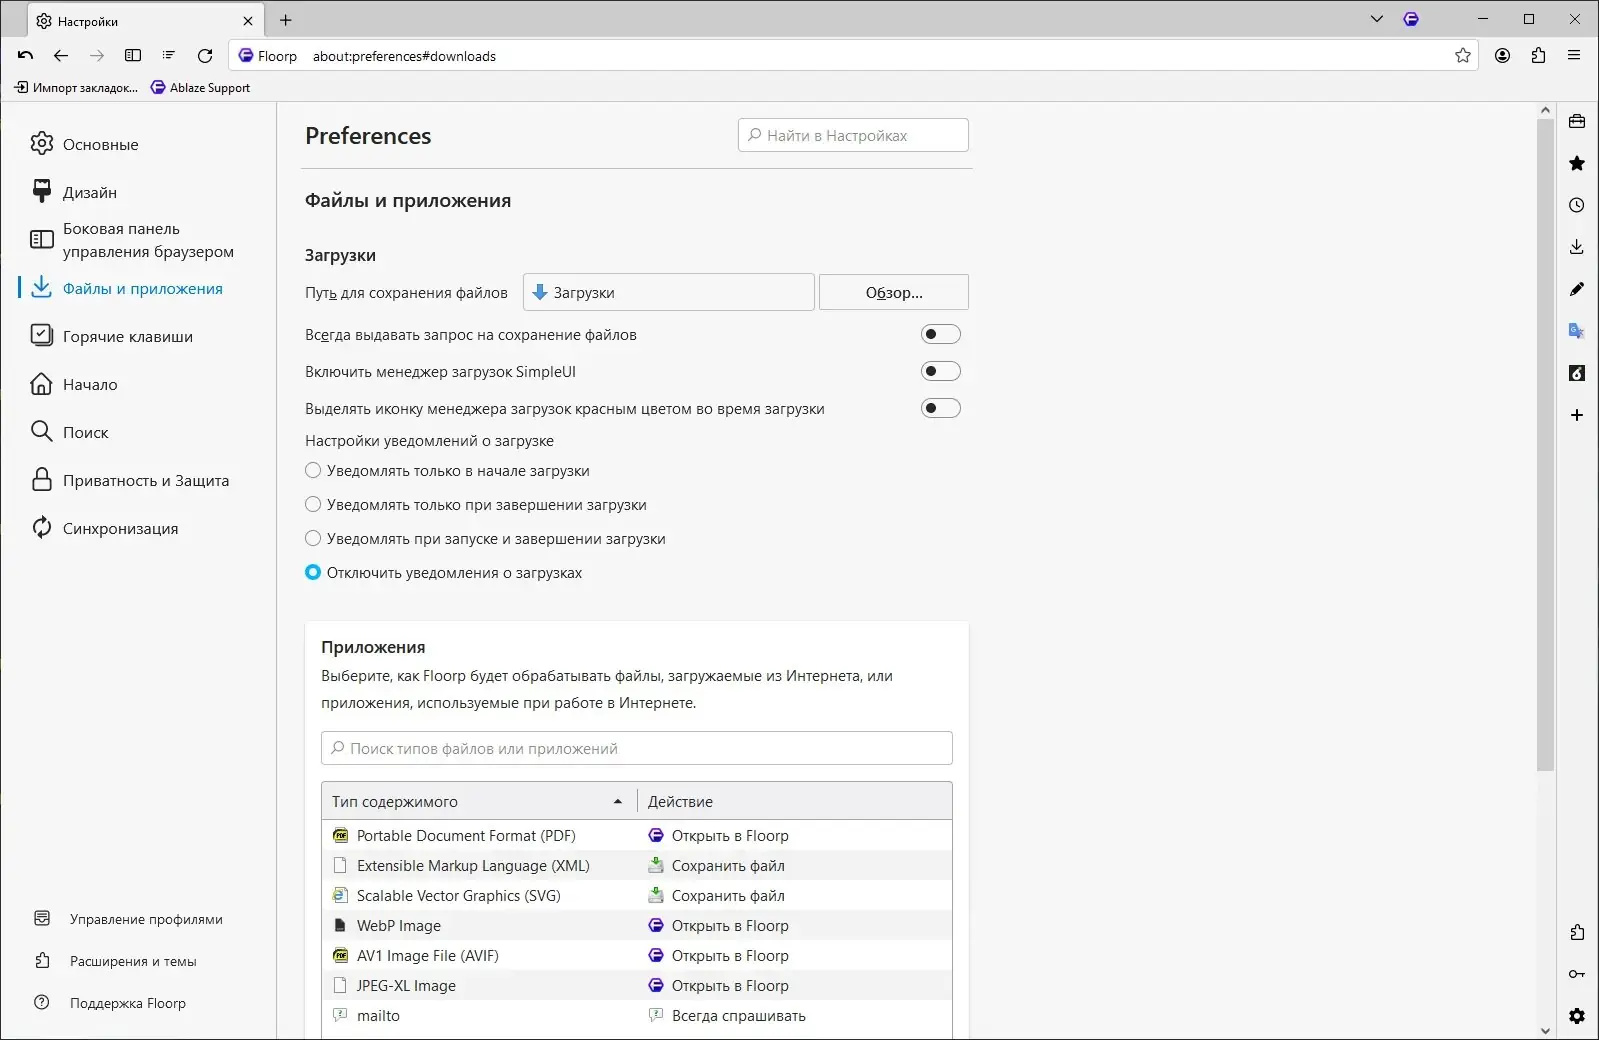Open history clock icon in right sidebar

coord(1577,205)
